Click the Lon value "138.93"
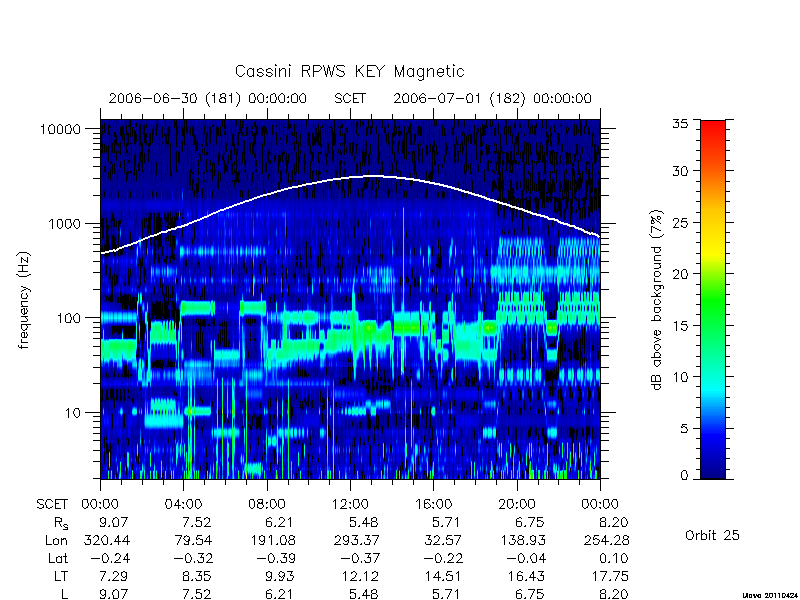The height and width of the screenshot is (600, 800). point(522,540)
